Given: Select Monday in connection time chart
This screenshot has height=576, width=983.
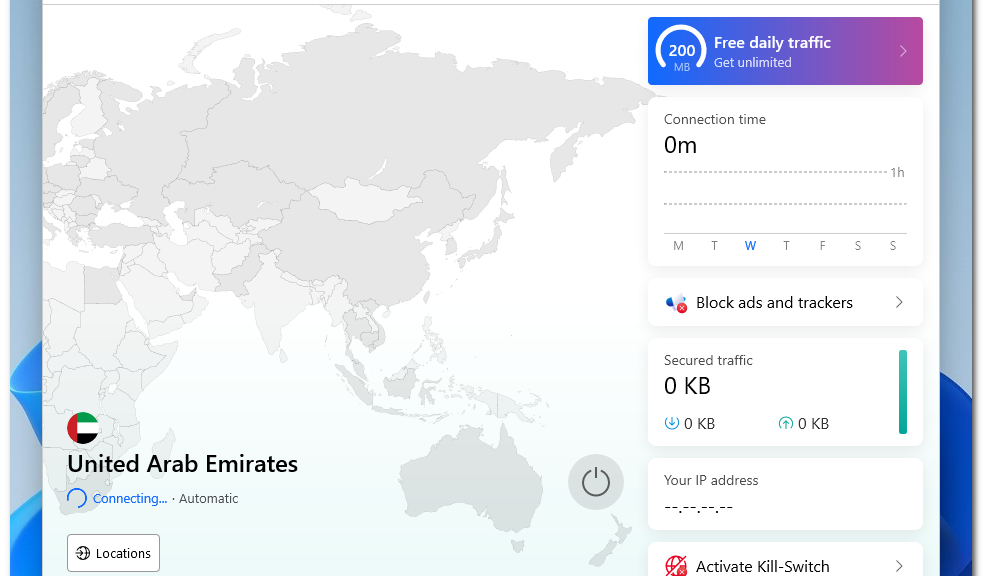Looking at the screenshot, I should click(x=678, y=246).
